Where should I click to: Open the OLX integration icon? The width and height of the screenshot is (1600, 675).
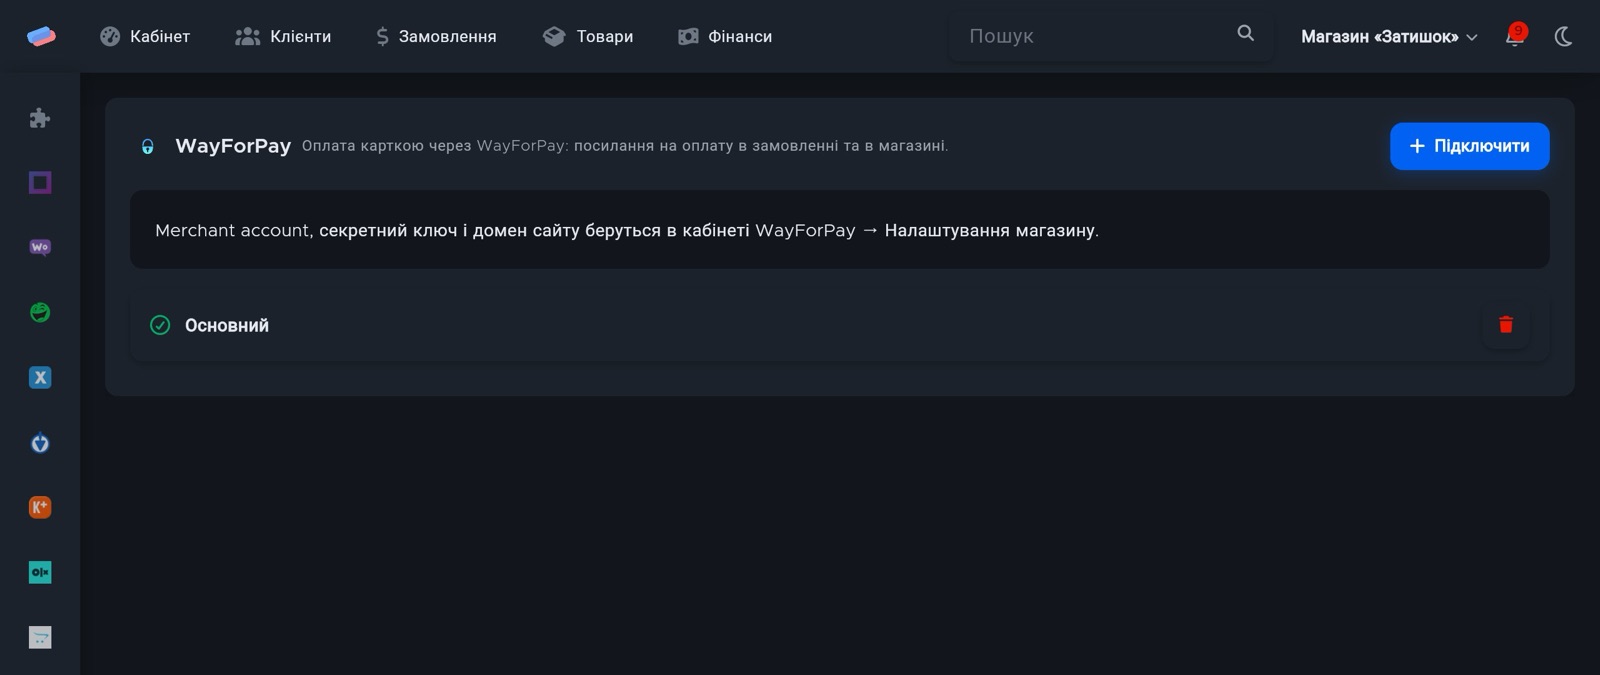[40, 572]
